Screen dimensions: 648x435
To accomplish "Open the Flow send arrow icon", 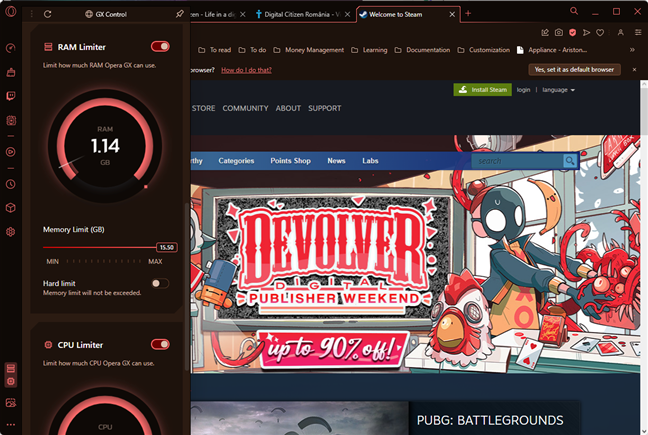I will [x=586, y=32].
